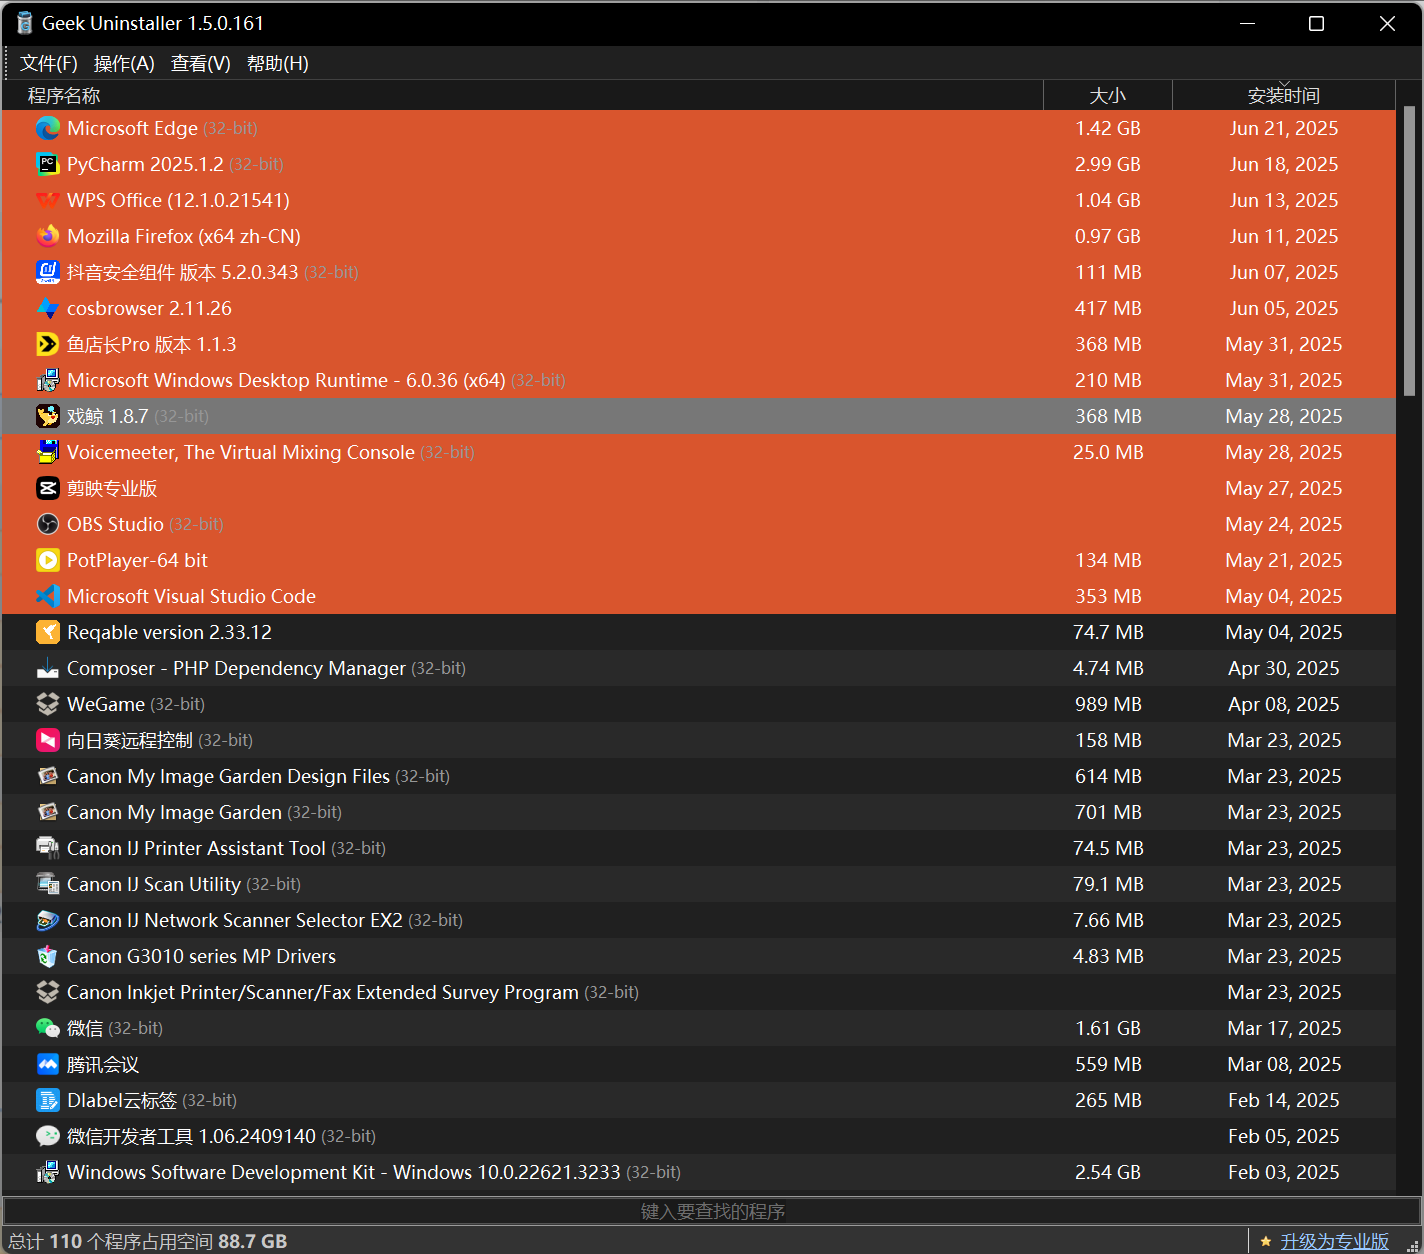Click the 腾讯会议 icon
The image size is (1424, 1254).
tap(48, 1064)
